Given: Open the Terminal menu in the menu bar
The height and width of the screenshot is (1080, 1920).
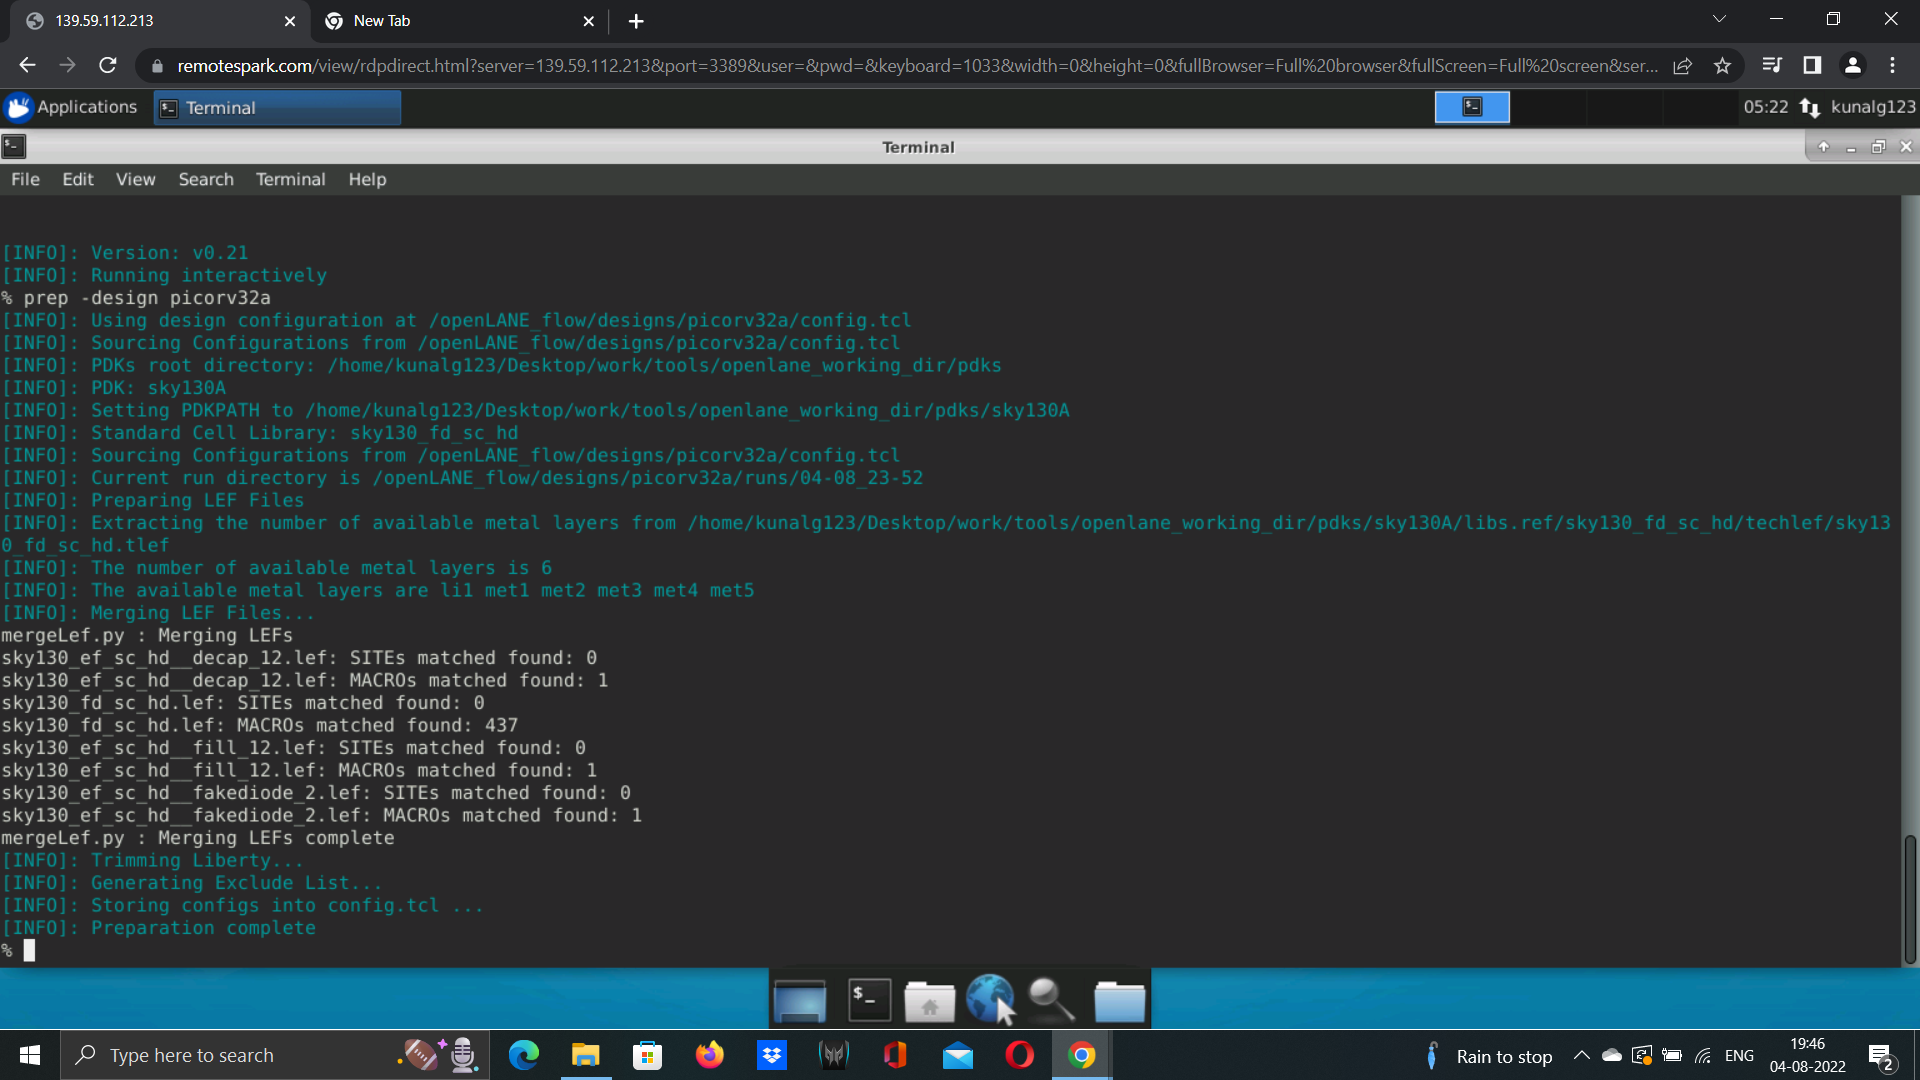Looking at the screenshot, I should (x=290, y=179).
